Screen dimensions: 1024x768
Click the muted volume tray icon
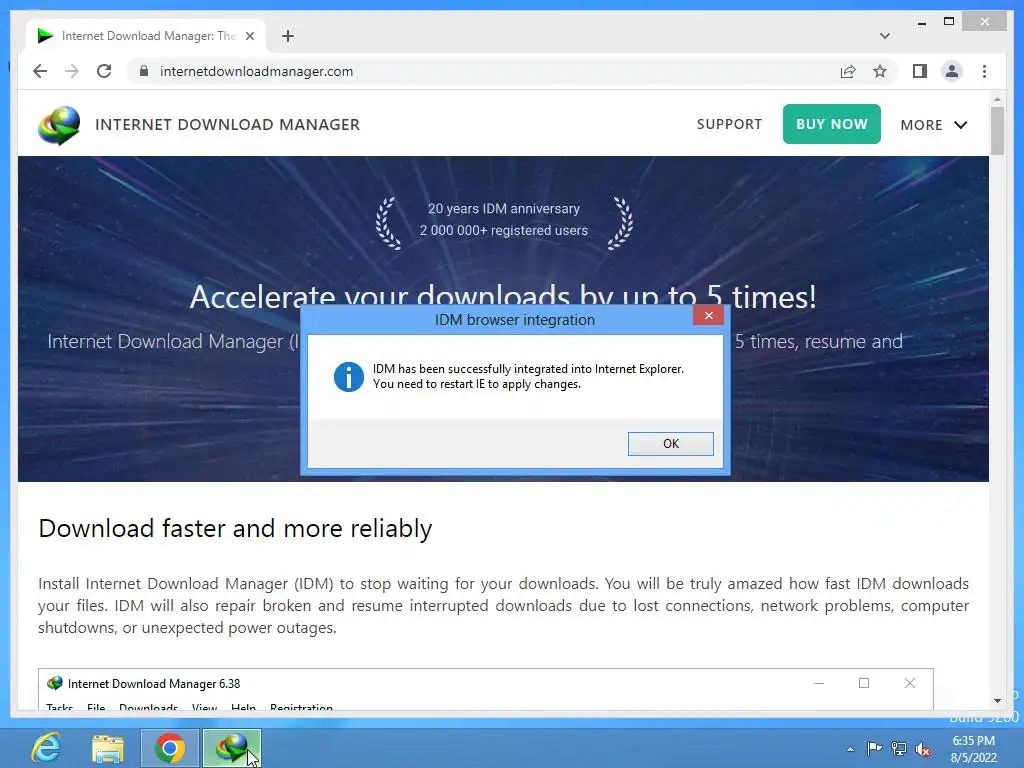click(x=923, y=749)
